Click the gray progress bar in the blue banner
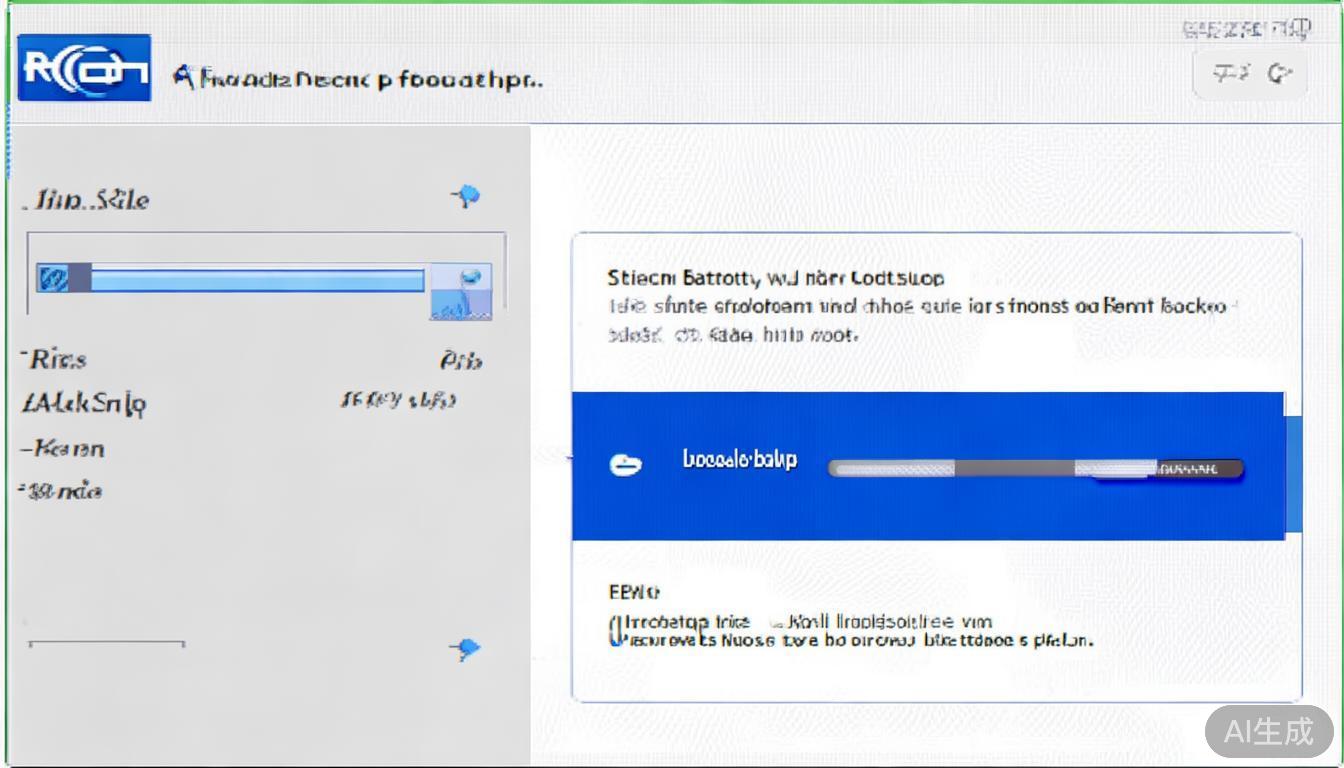1344x768 pixels. 990,467
